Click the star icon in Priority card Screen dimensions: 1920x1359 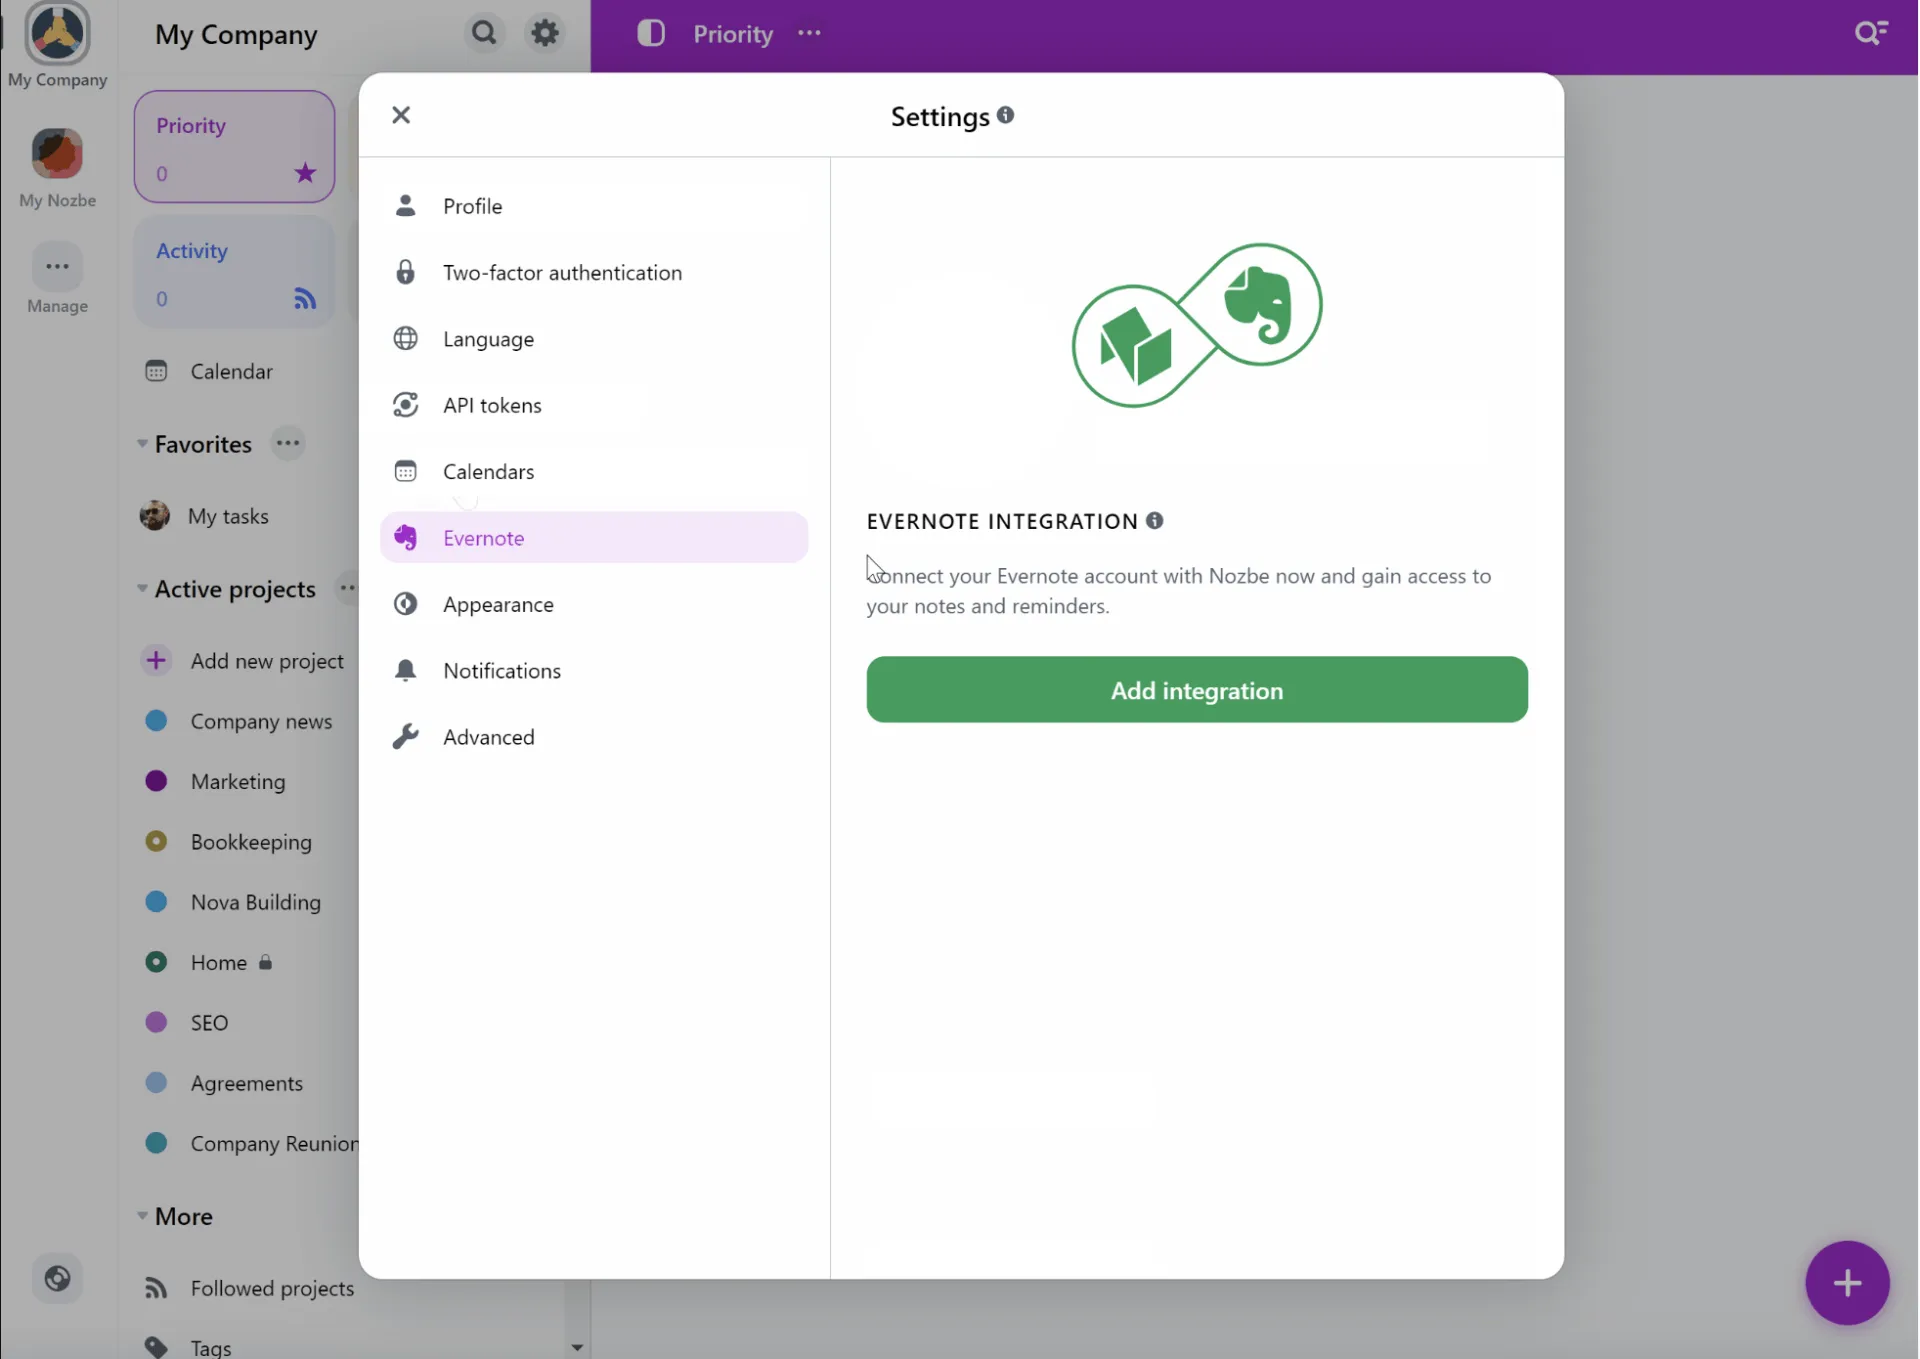pos(305,173)
